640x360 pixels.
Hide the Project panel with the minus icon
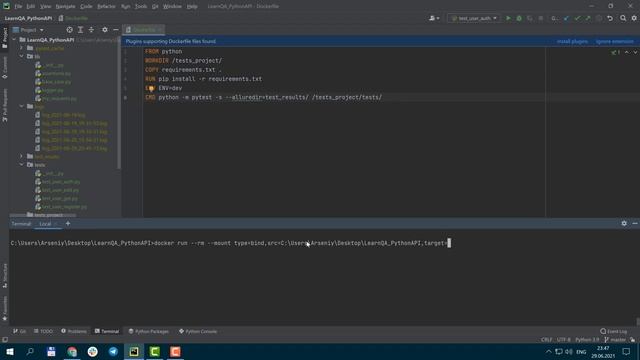click(x=116, y=30)
